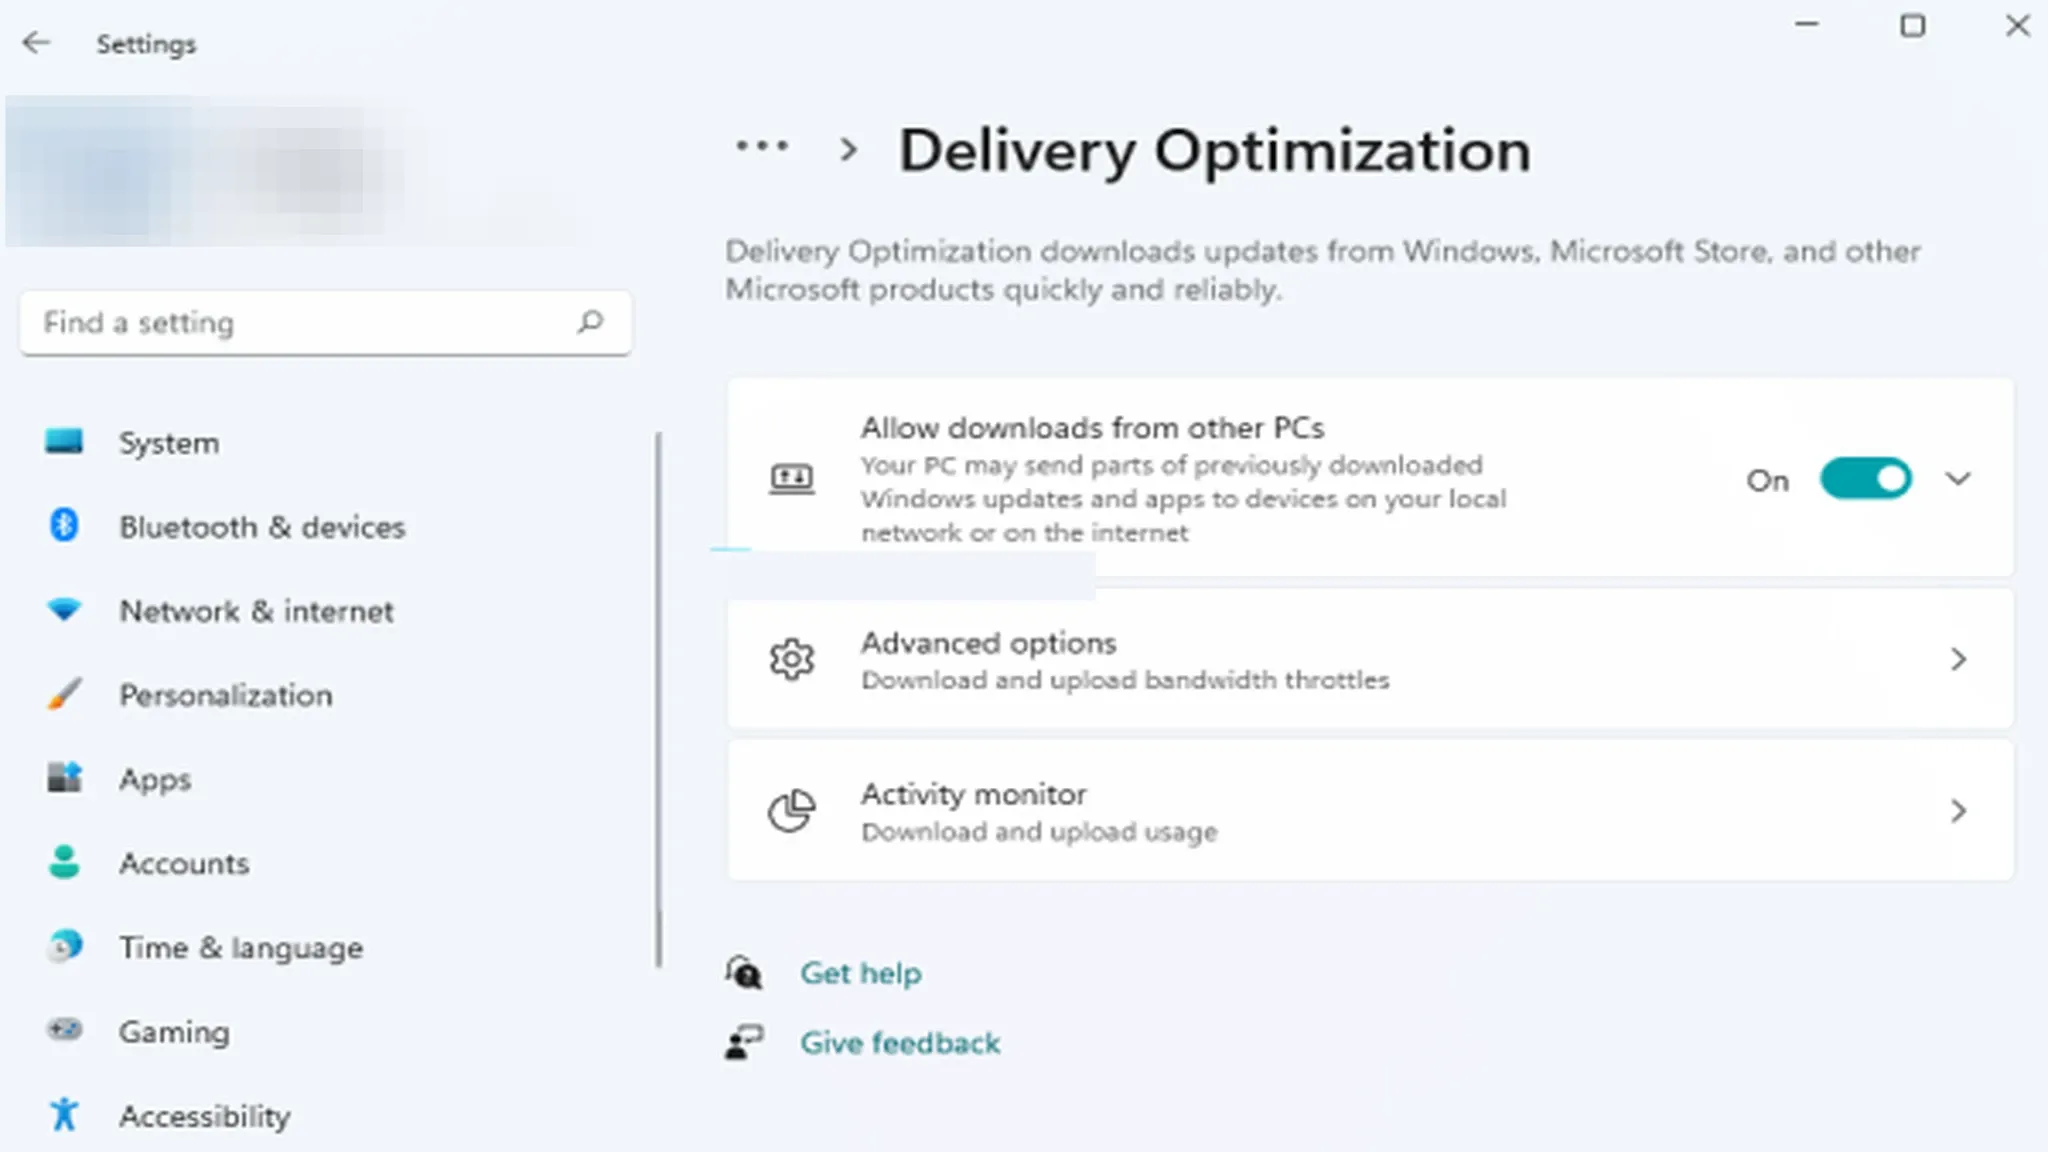Viewport: 2048px width, 1152px height.
Task: Select the Network wifi icon in sidebar
Action: coord(64,609)
